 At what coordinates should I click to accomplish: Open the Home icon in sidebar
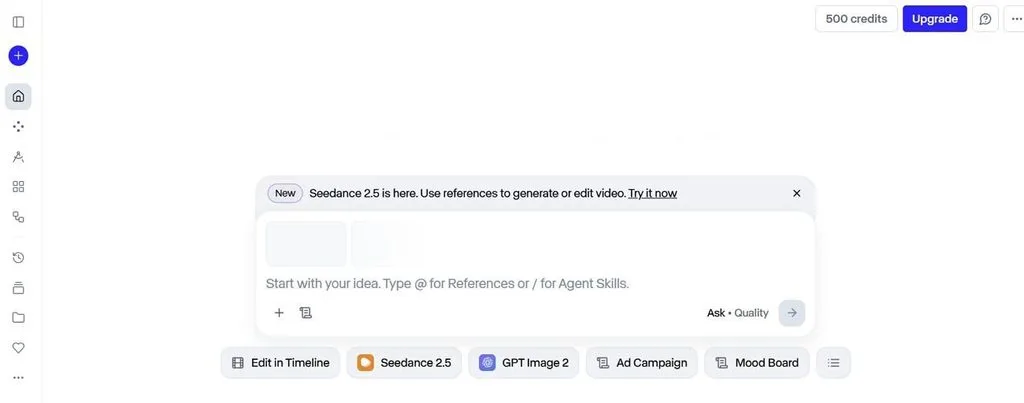[18, 97]
